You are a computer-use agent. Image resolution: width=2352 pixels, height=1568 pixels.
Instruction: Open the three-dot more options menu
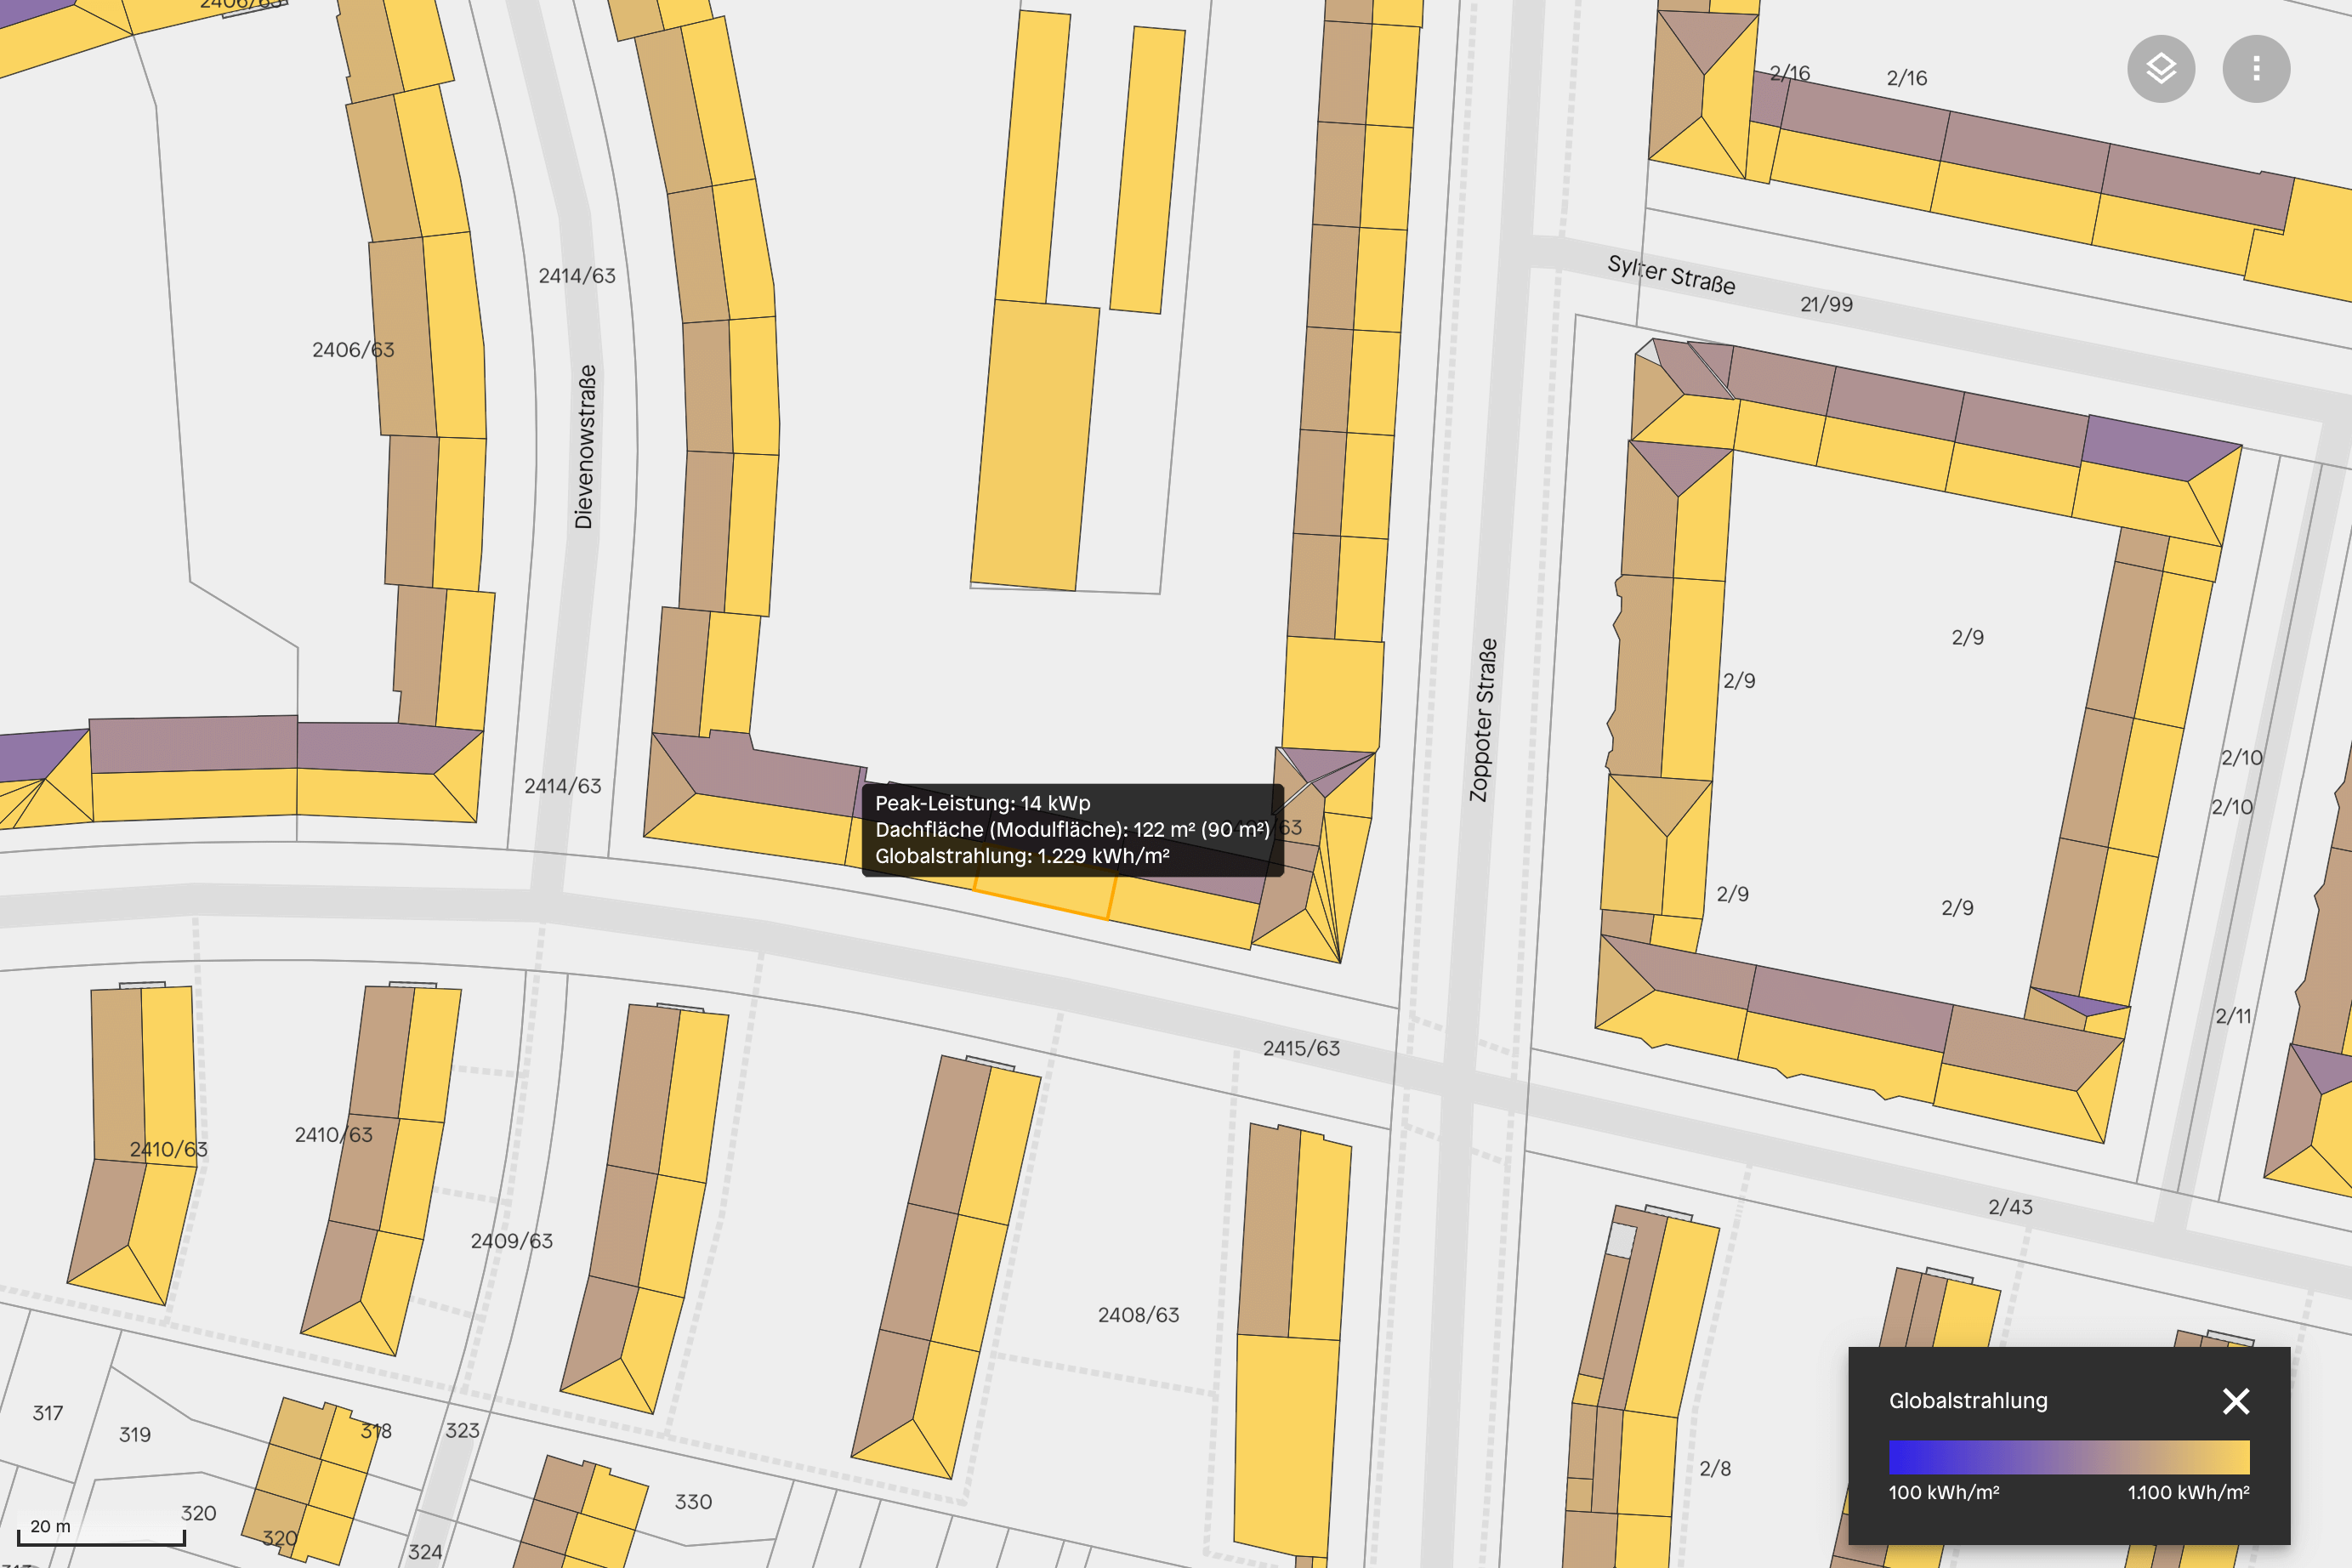(2256, 69)
